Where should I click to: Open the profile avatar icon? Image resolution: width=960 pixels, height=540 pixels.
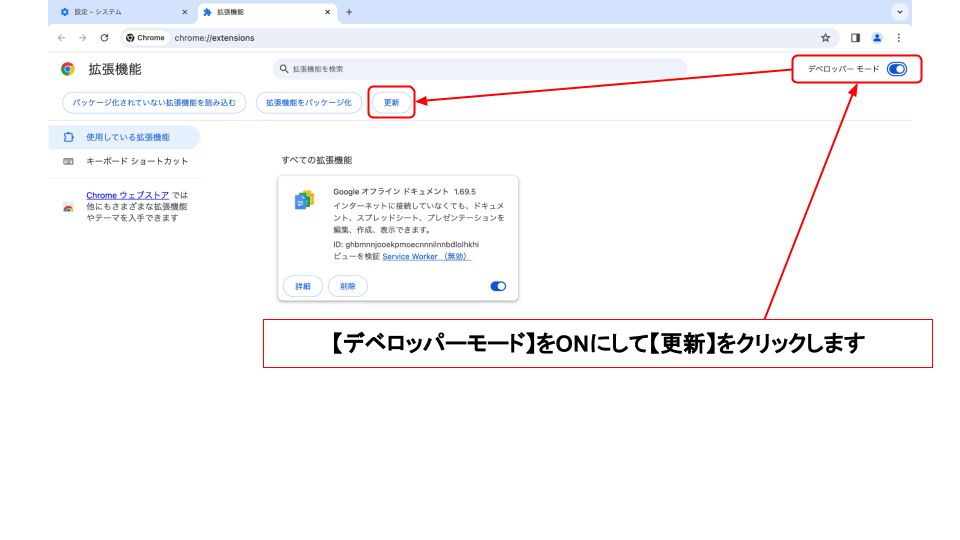click(x=877, y=38)
